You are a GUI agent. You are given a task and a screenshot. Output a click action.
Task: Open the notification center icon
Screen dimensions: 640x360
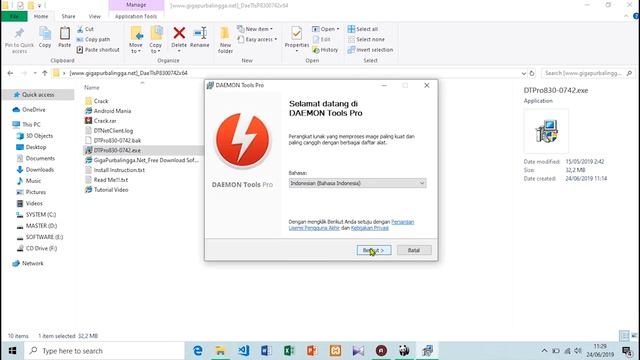pos(627,351)
